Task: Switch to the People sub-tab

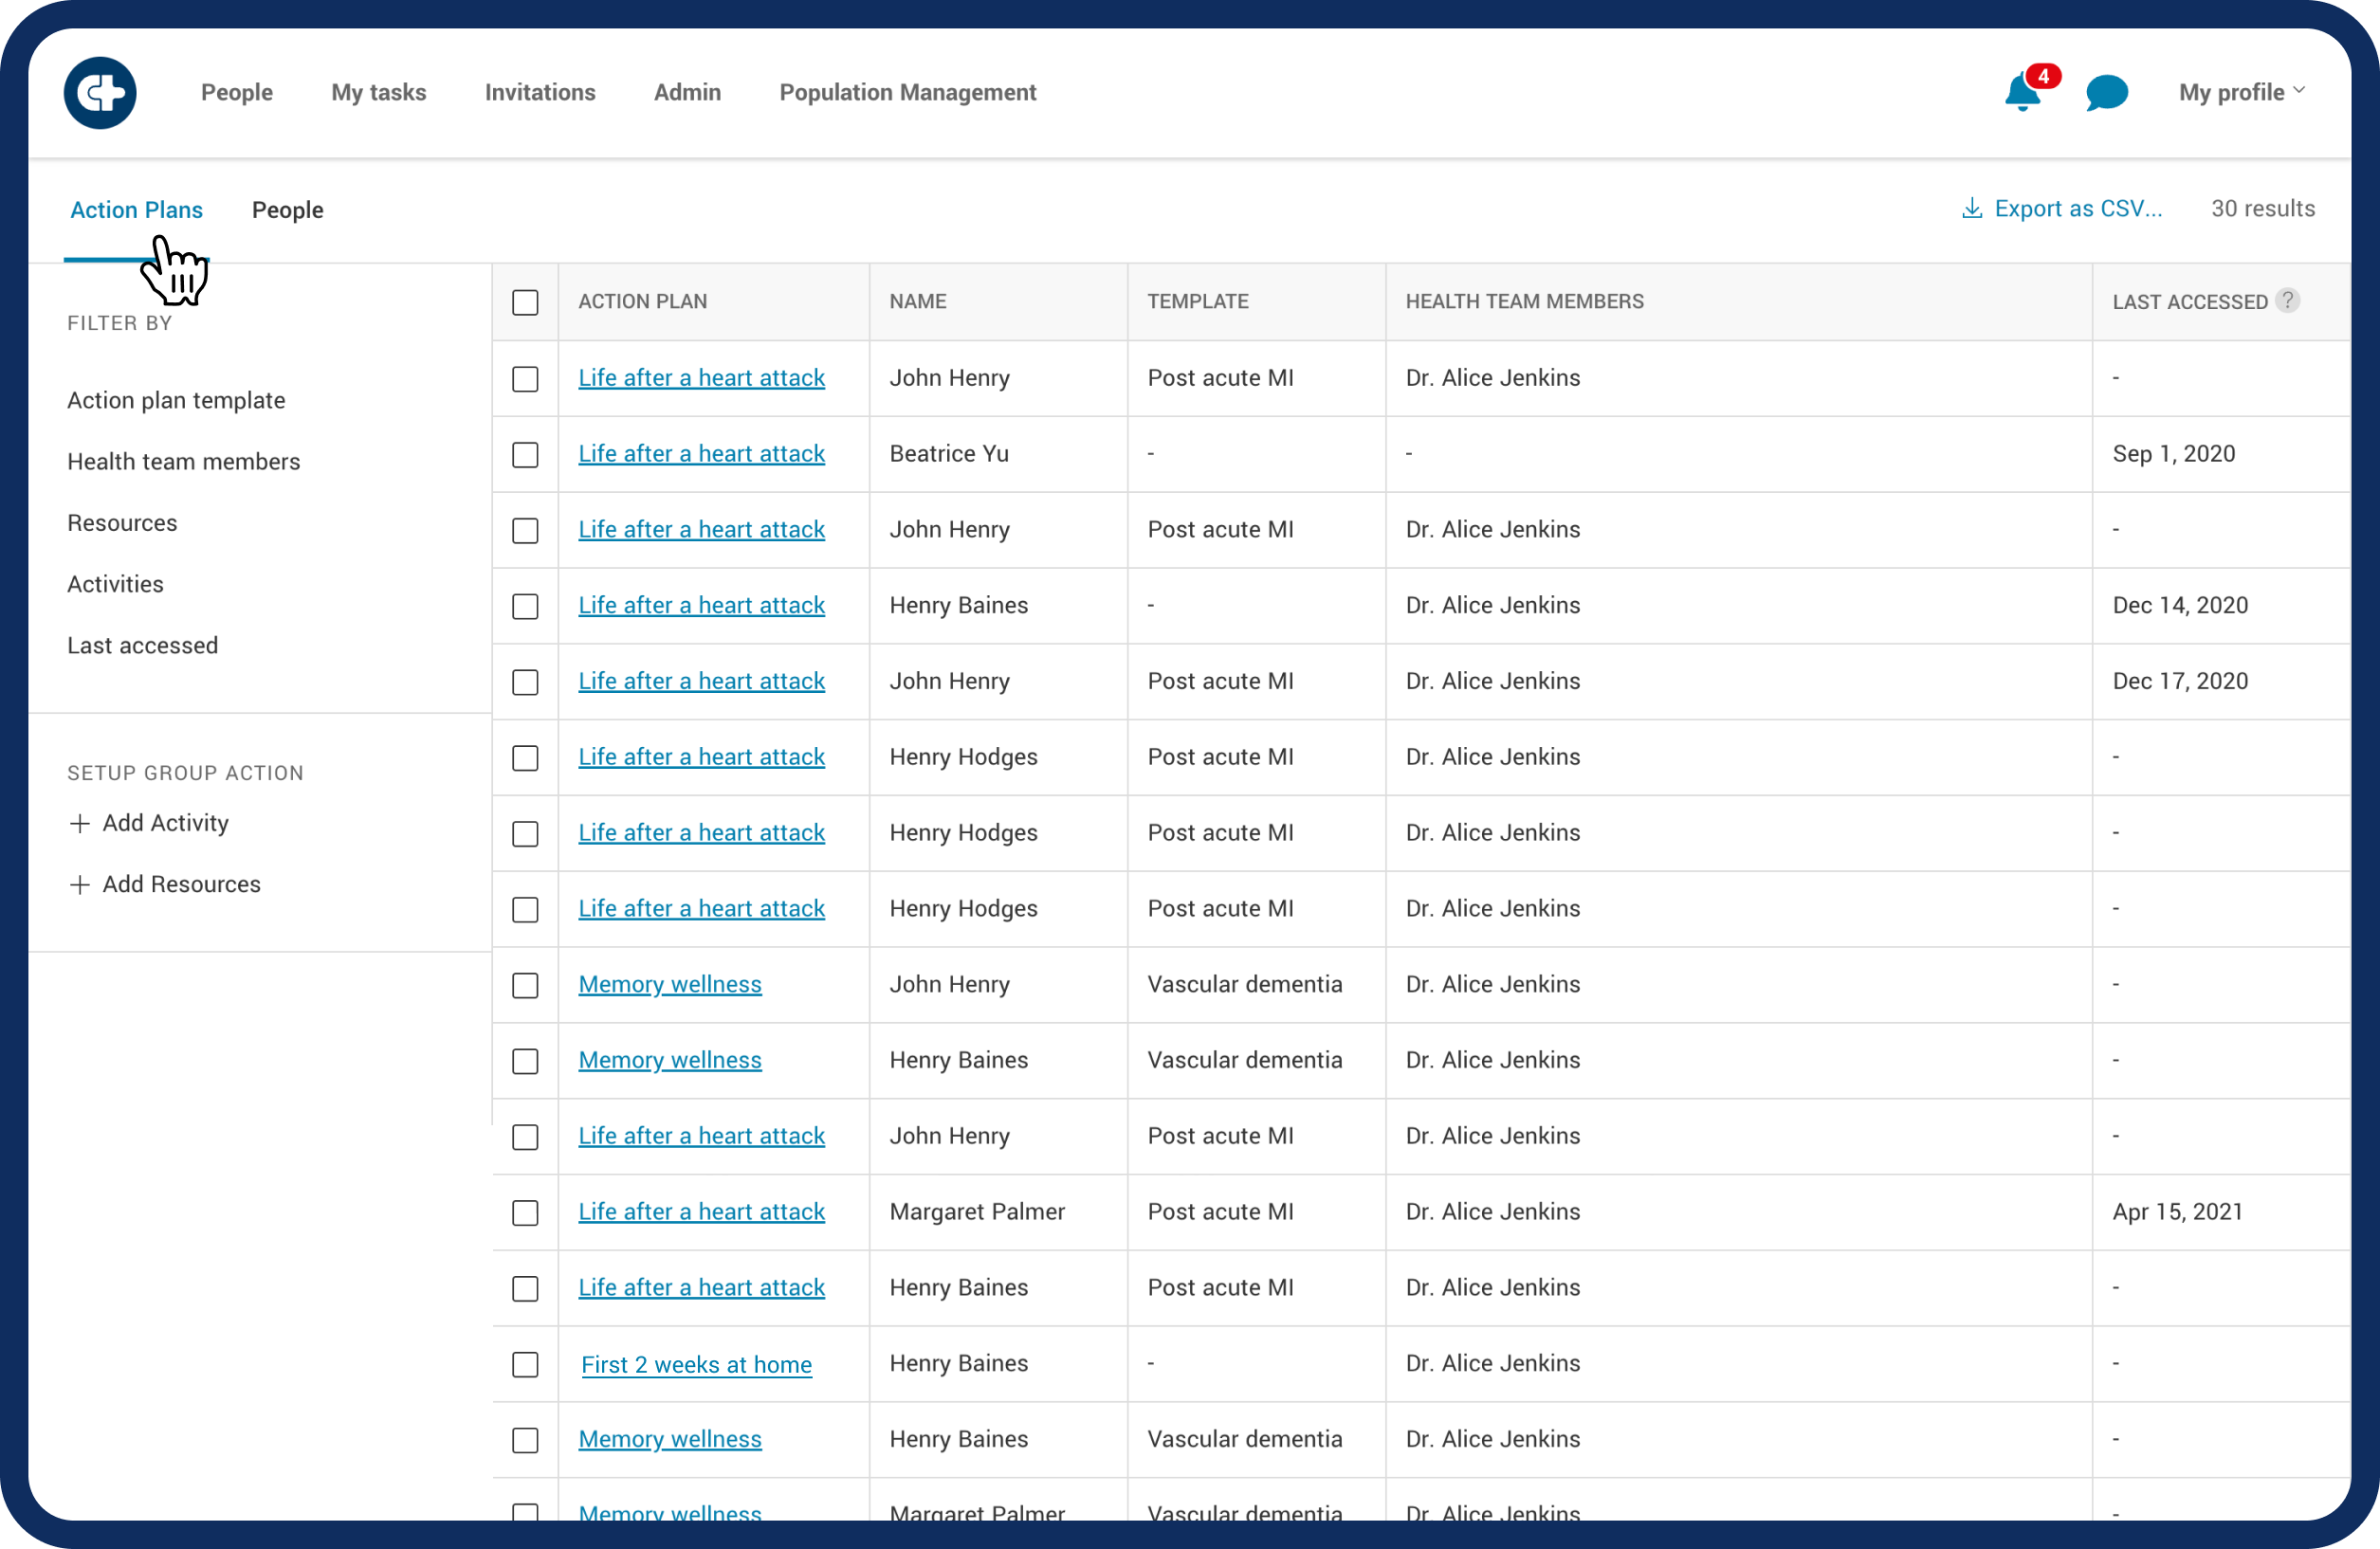Action: 287,210
